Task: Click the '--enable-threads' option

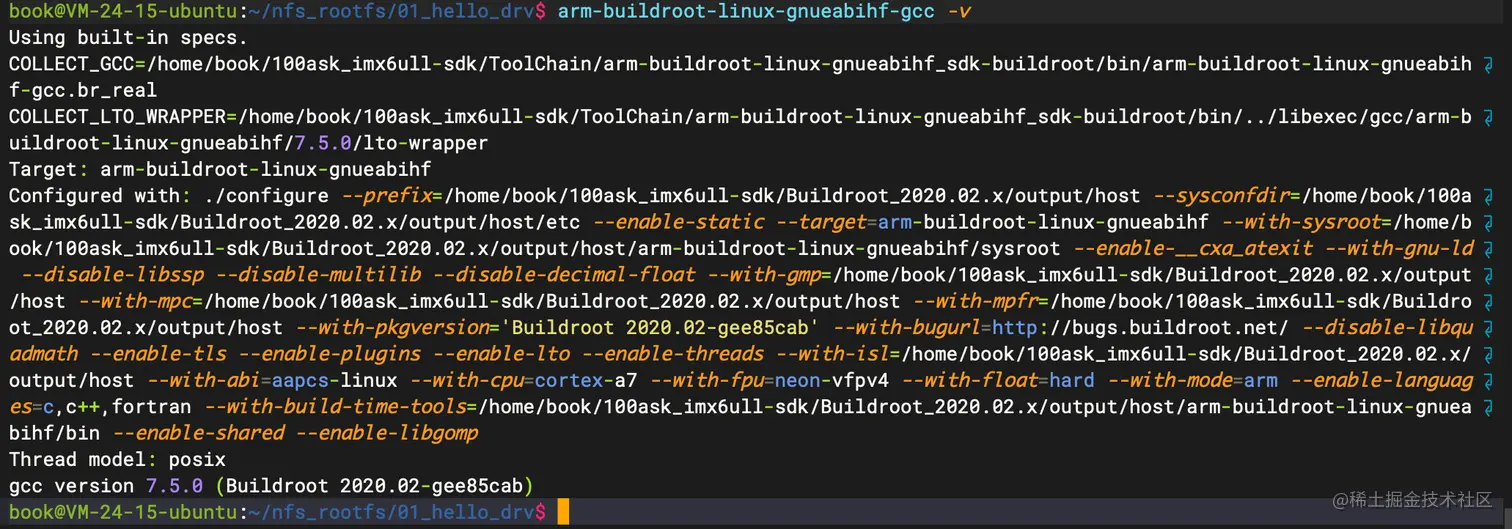Action: point(672,354)
